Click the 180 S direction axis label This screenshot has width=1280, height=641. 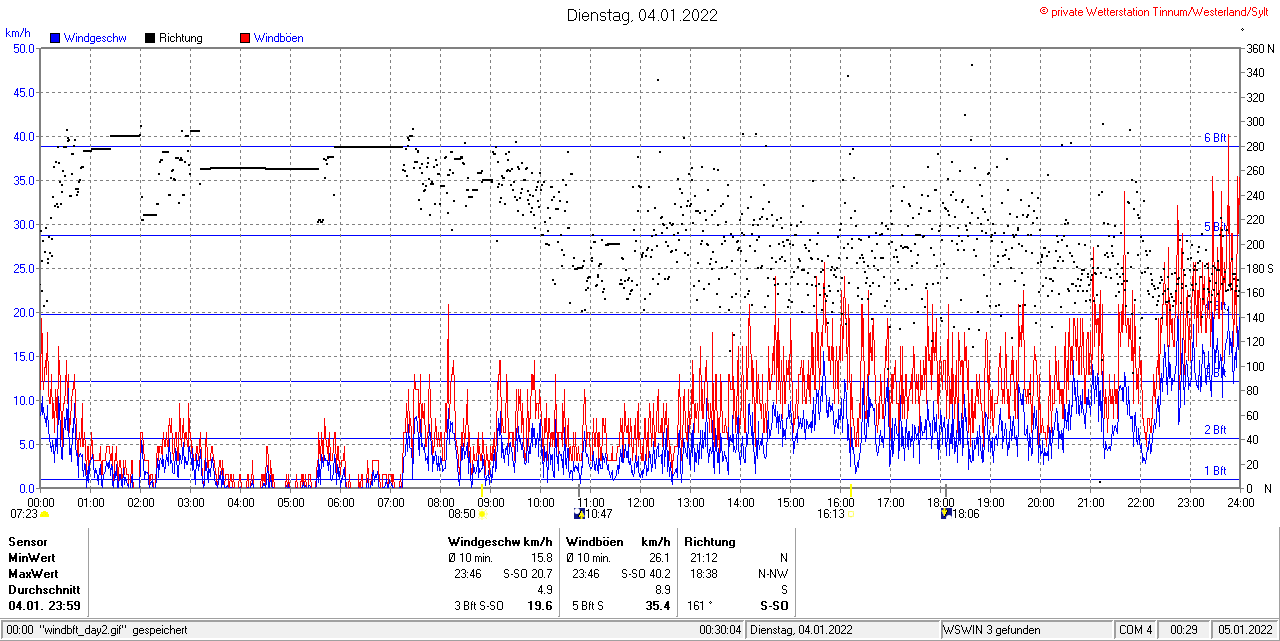tap(1258, 268)
